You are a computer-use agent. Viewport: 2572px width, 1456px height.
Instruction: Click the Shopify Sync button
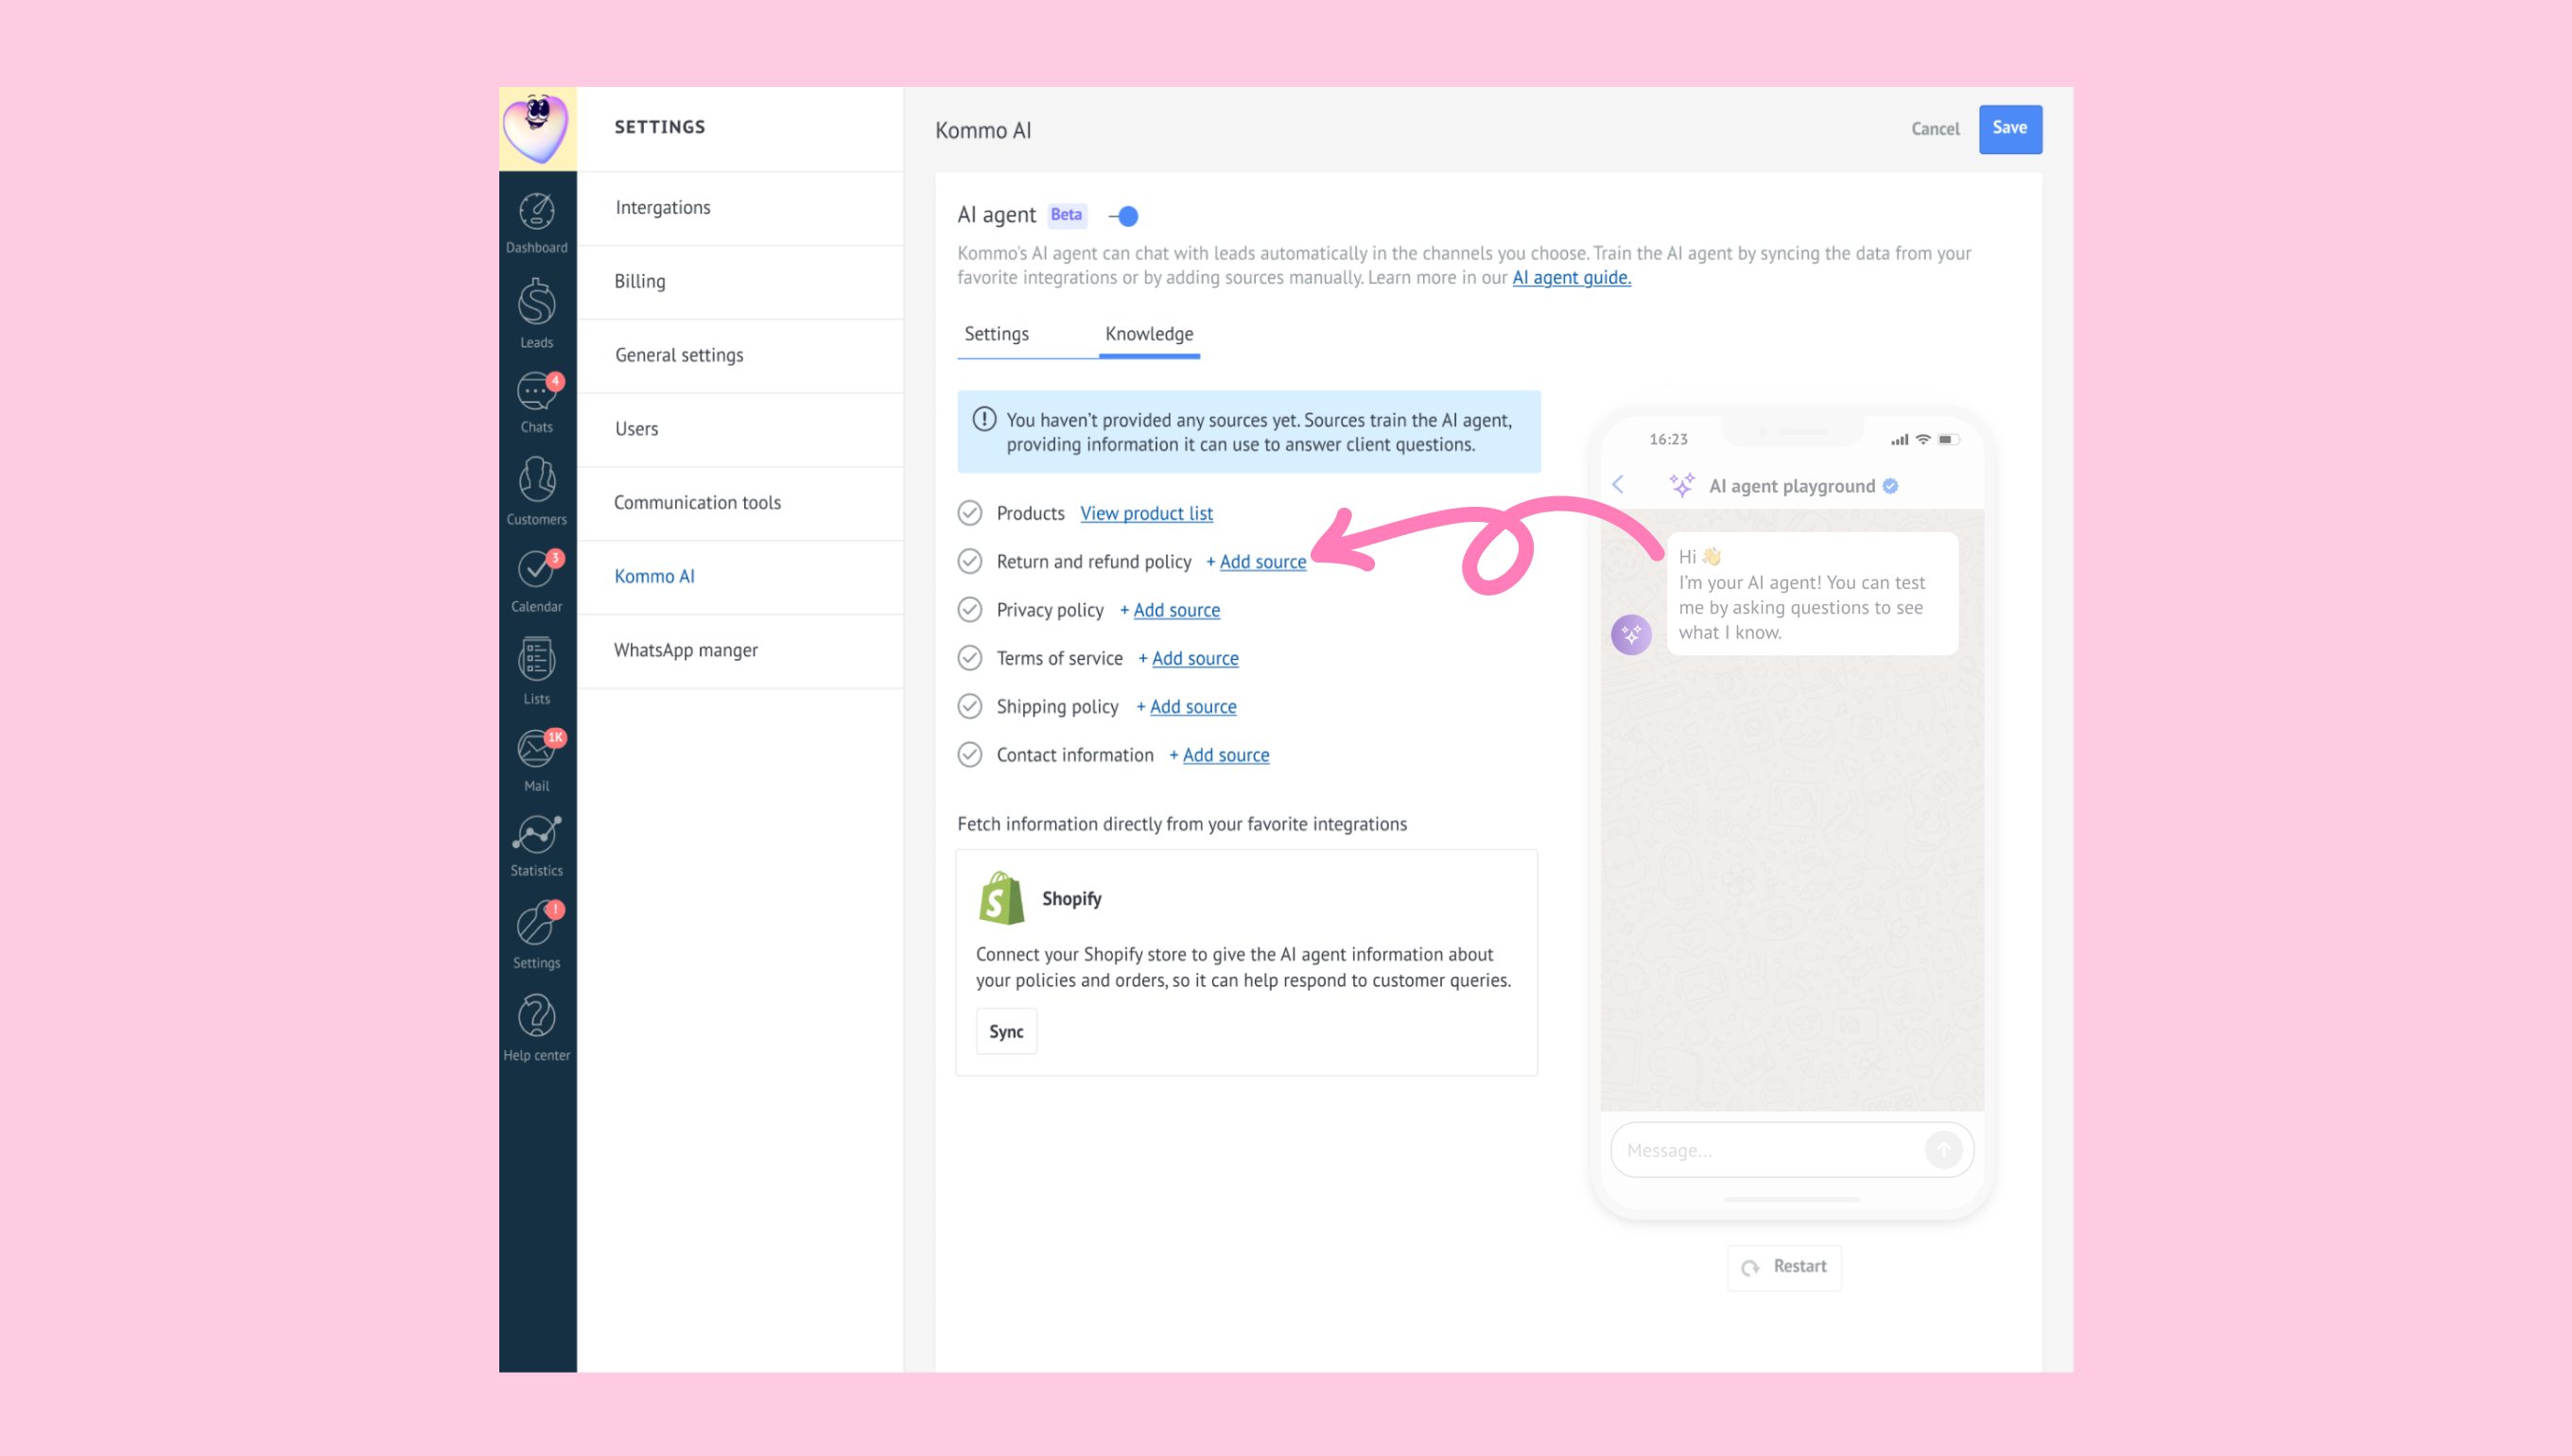[x=1006, y=1032]
